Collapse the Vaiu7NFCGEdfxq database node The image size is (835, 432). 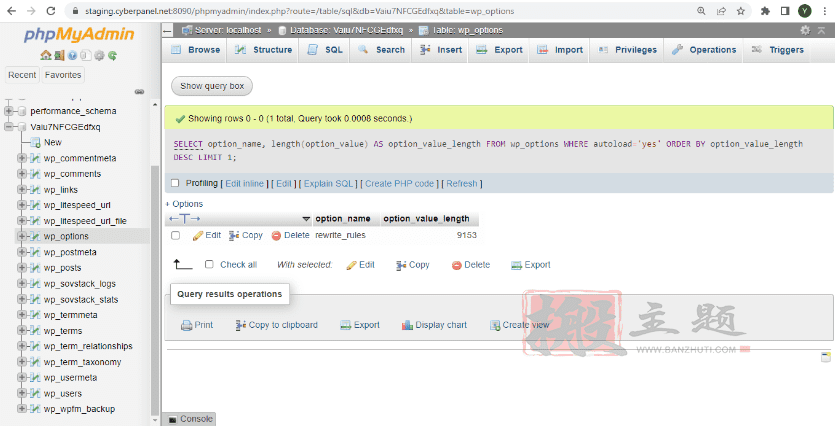[9, 127]
